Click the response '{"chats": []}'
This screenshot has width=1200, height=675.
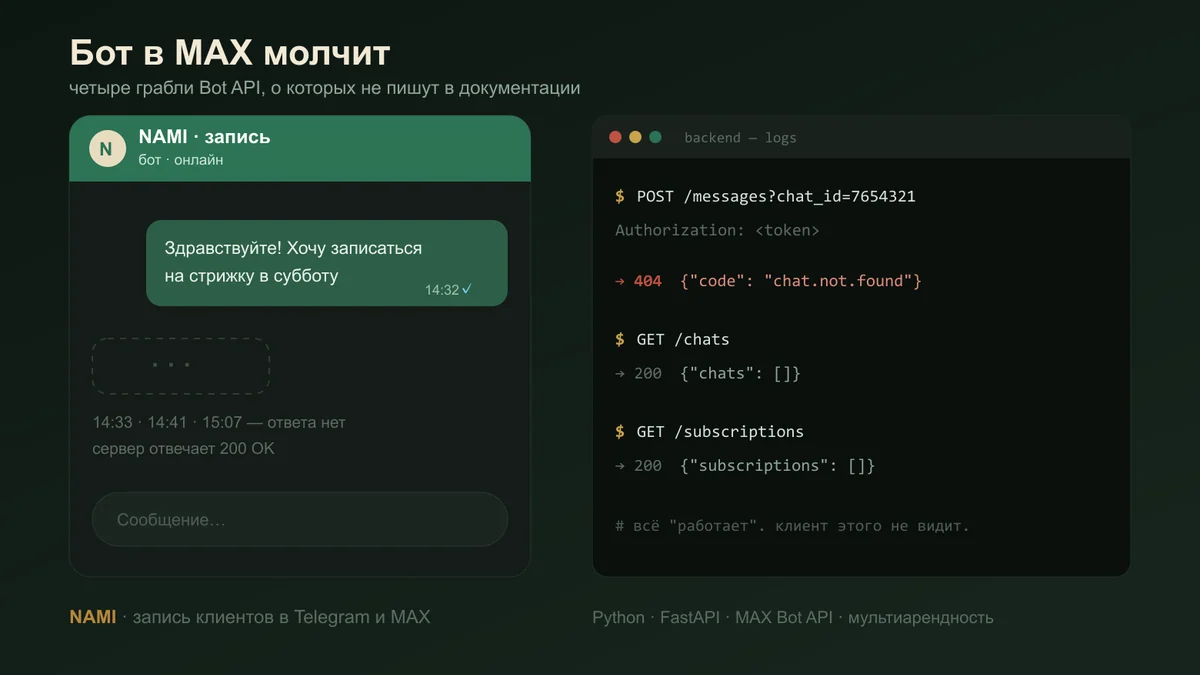point(740,373)
